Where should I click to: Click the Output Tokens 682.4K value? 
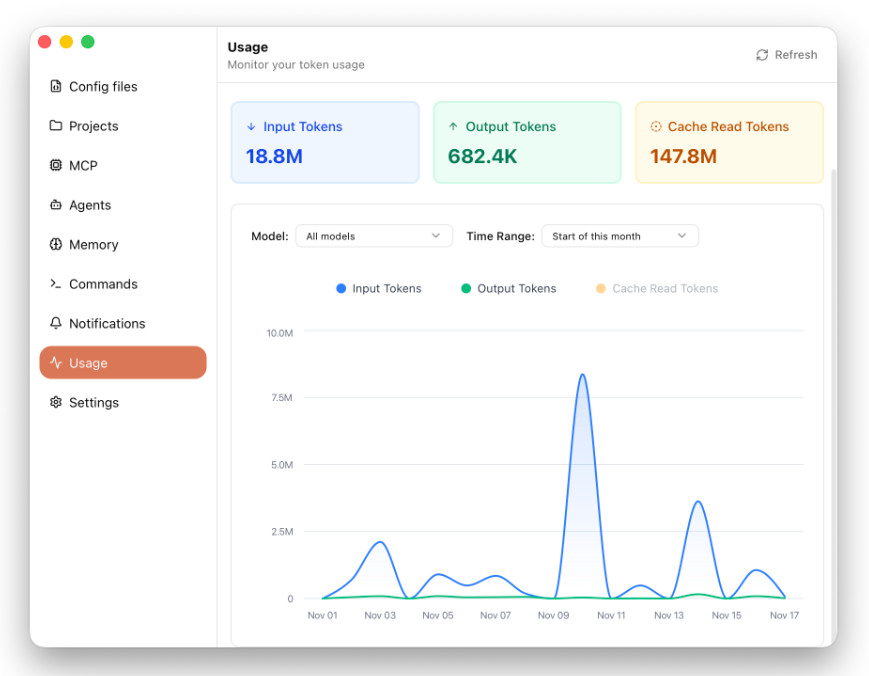point(482,156)
